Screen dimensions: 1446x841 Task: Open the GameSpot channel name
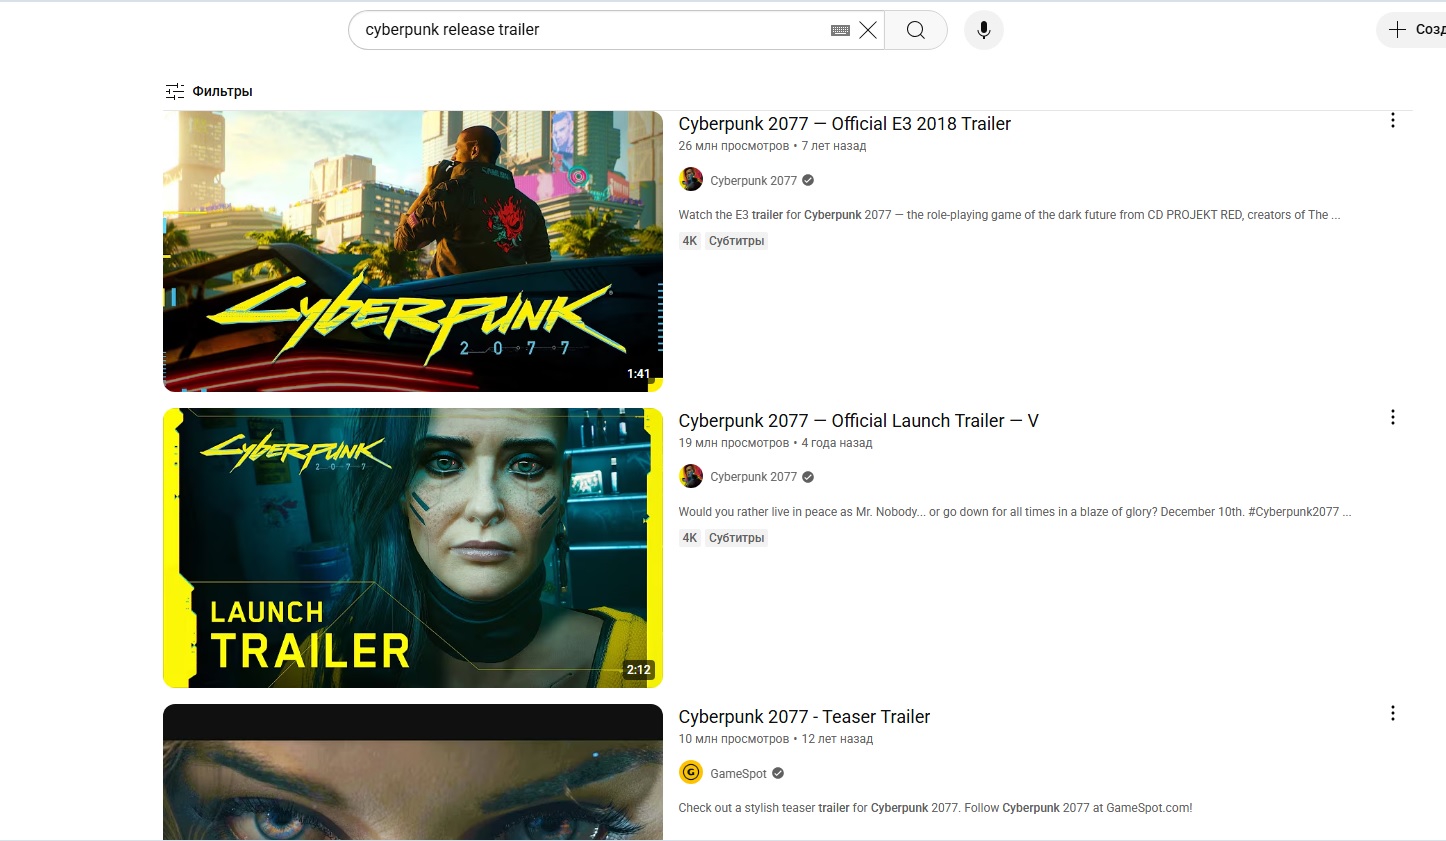[738, 774]
